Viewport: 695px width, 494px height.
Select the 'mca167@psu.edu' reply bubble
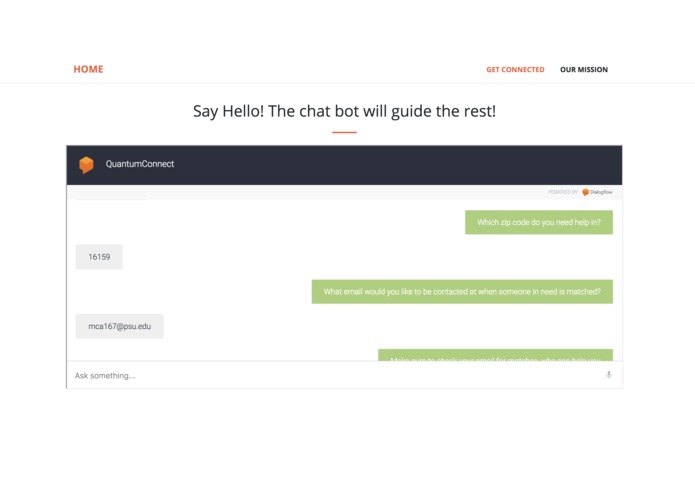[x=119, y=327]
